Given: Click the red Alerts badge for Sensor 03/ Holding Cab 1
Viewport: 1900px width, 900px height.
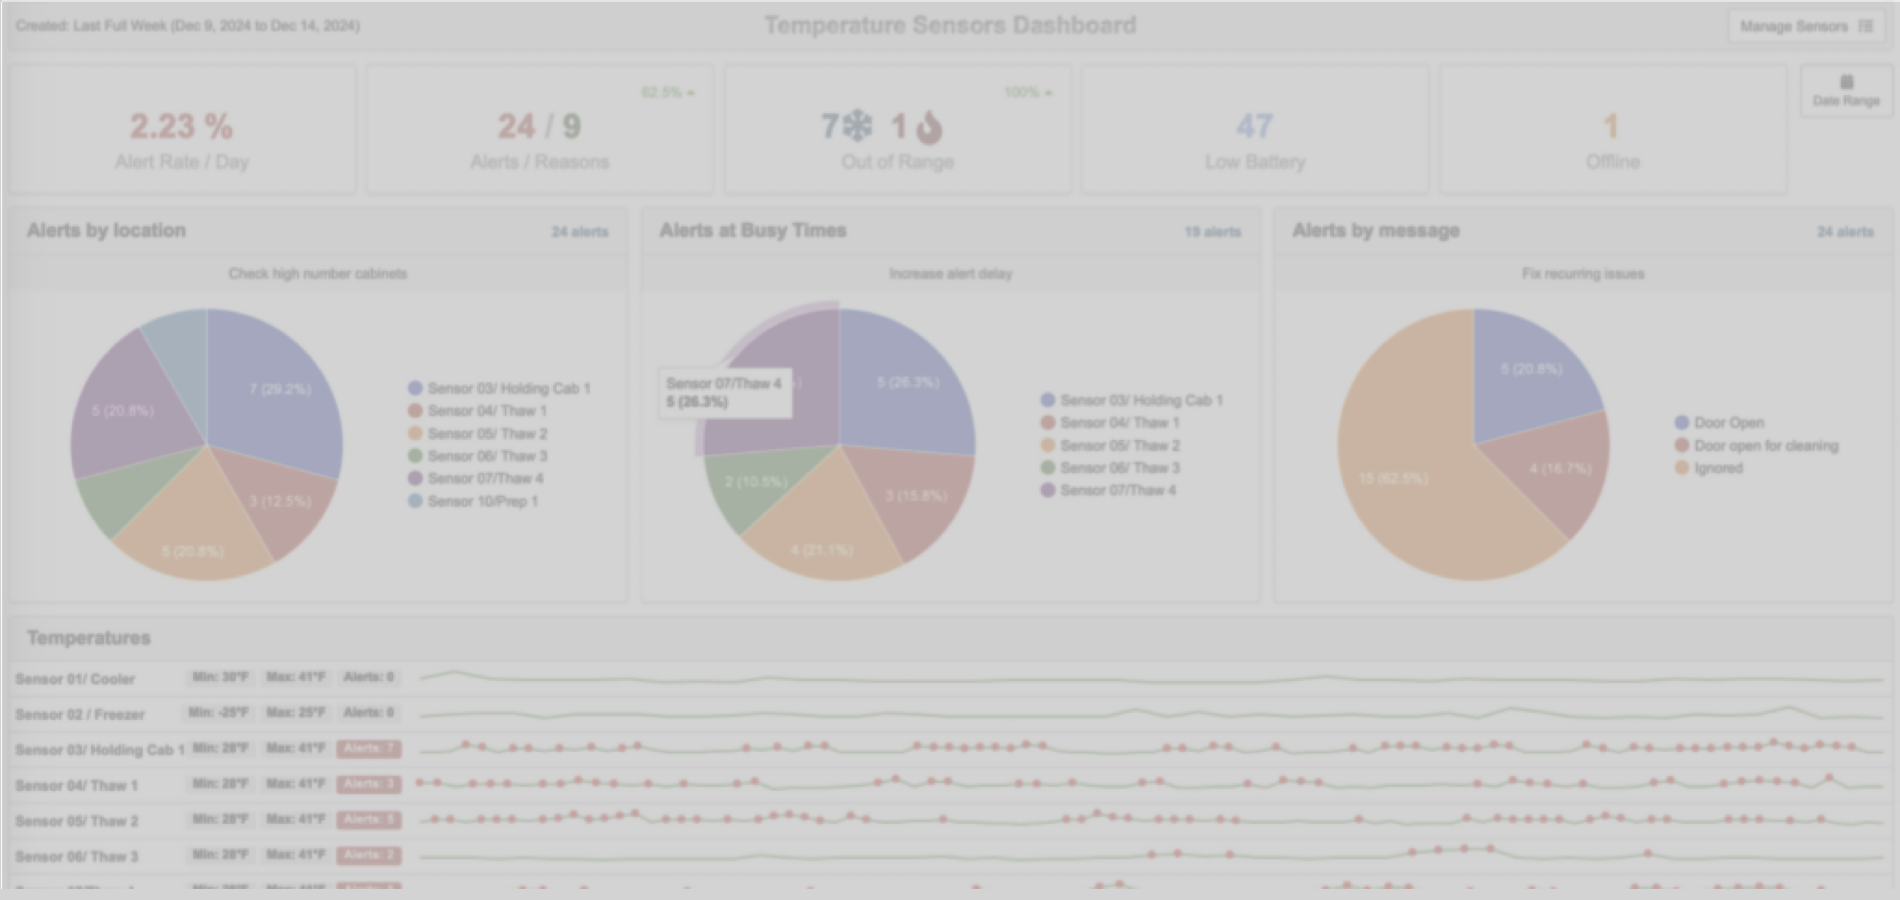Looking at the screenshot, I should (368, 748).
